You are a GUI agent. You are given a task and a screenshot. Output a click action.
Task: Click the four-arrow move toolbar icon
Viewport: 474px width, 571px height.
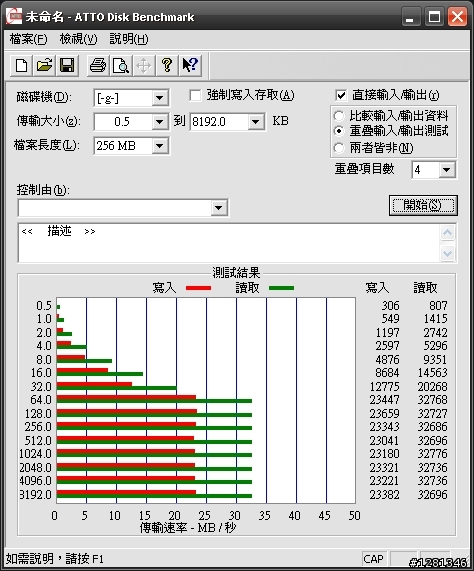pos(144,66)
